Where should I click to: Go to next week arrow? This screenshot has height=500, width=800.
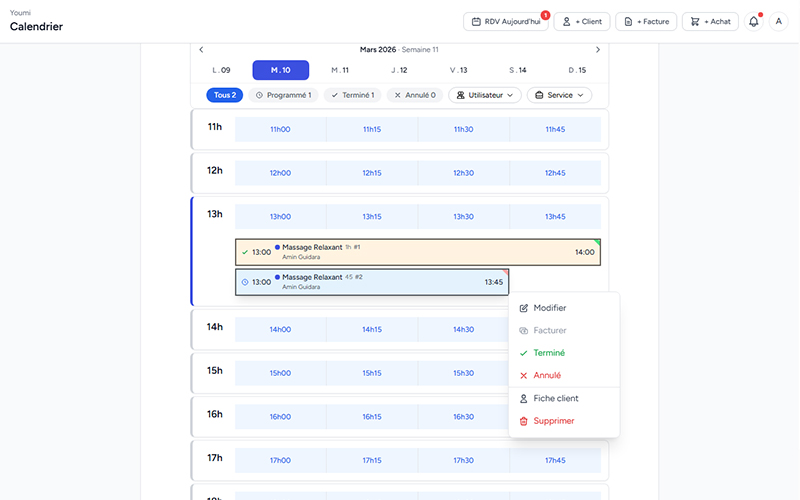598,49
